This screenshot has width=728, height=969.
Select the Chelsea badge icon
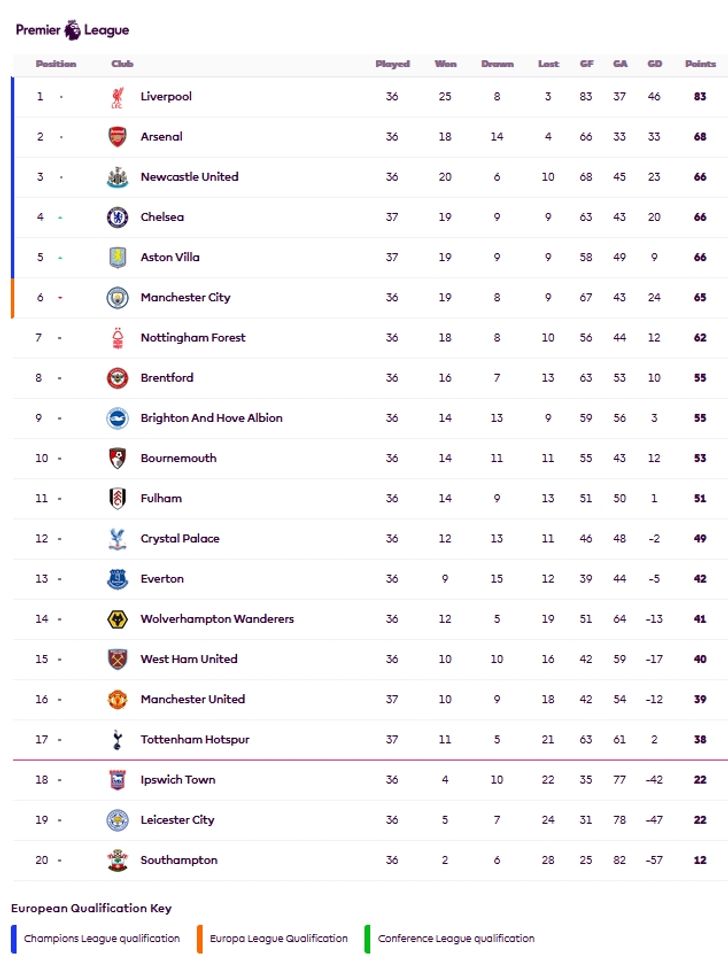pyautogui.click(x=117, y=217)
